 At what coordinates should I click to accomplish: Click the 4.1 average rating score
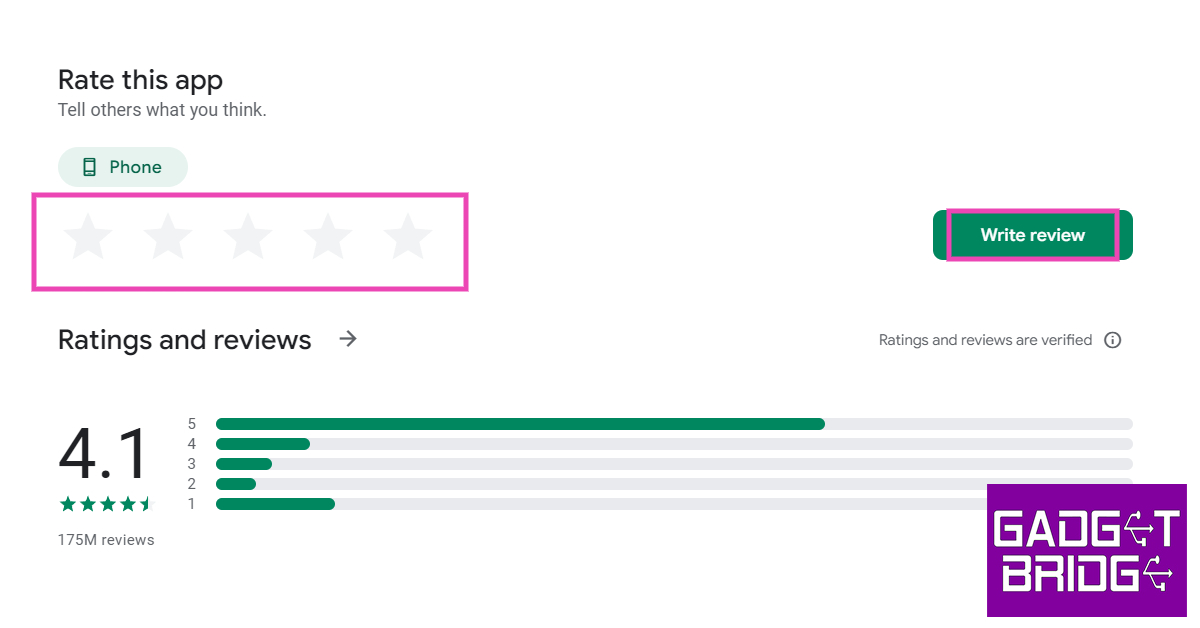(x=103, y=455)
